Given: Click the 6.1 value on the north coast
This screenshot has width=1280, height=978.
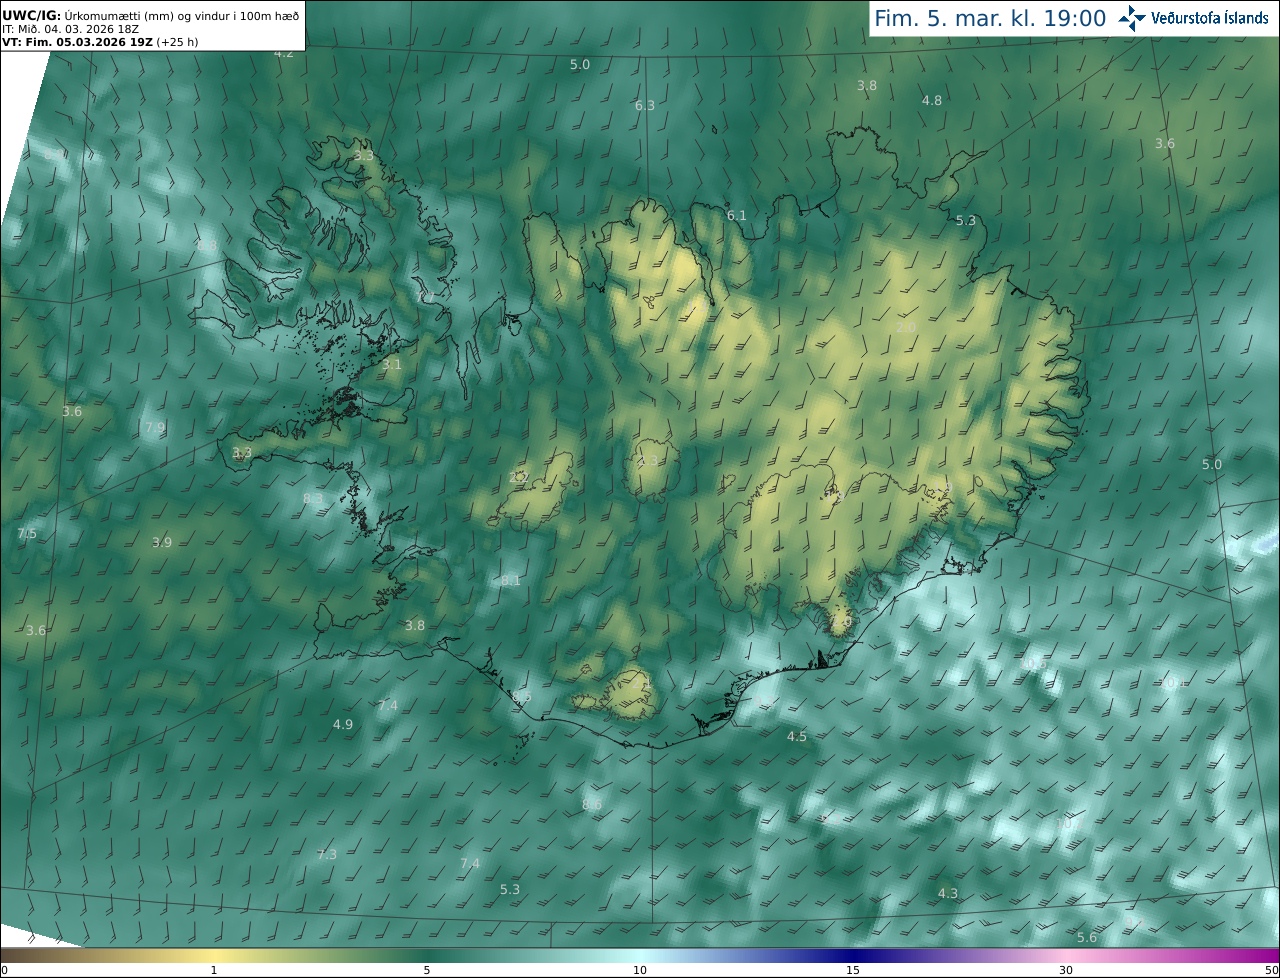Looking at the screenshot, I should 737,215.
